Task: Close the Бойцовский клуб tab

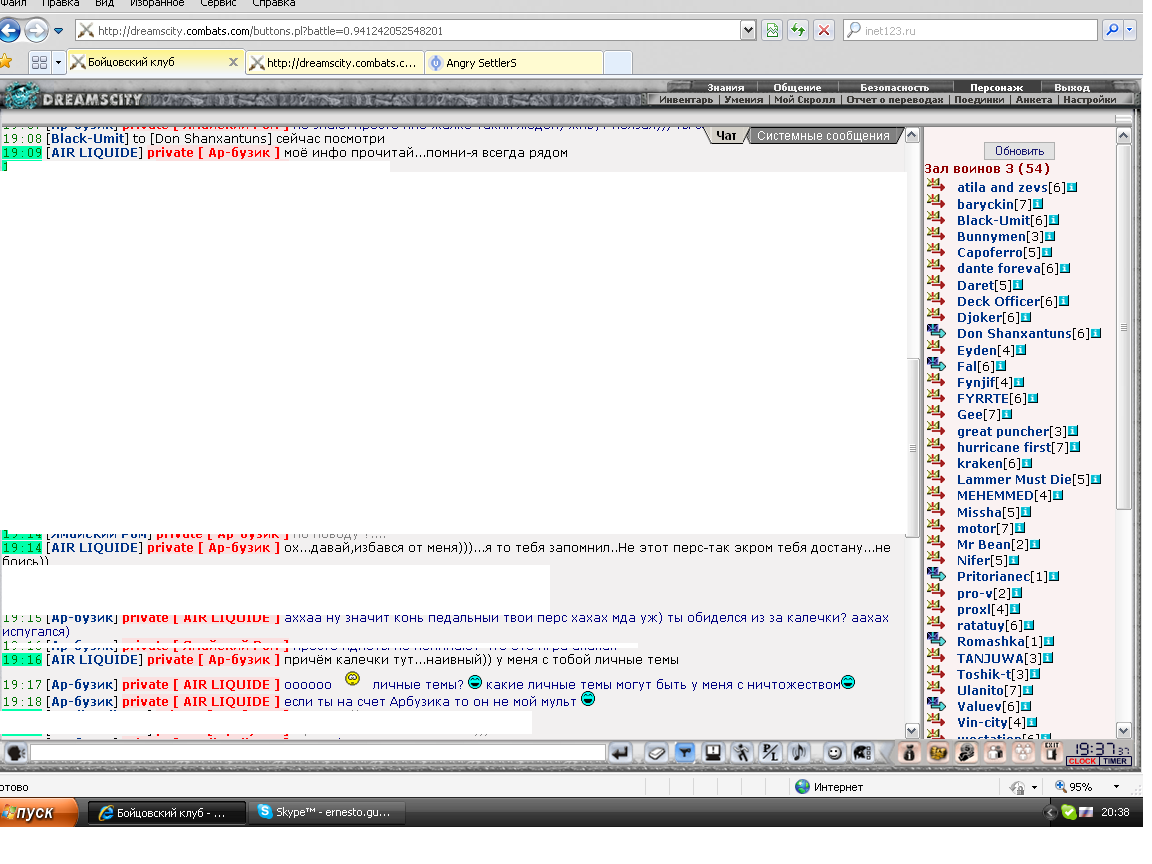Action: 233,62
